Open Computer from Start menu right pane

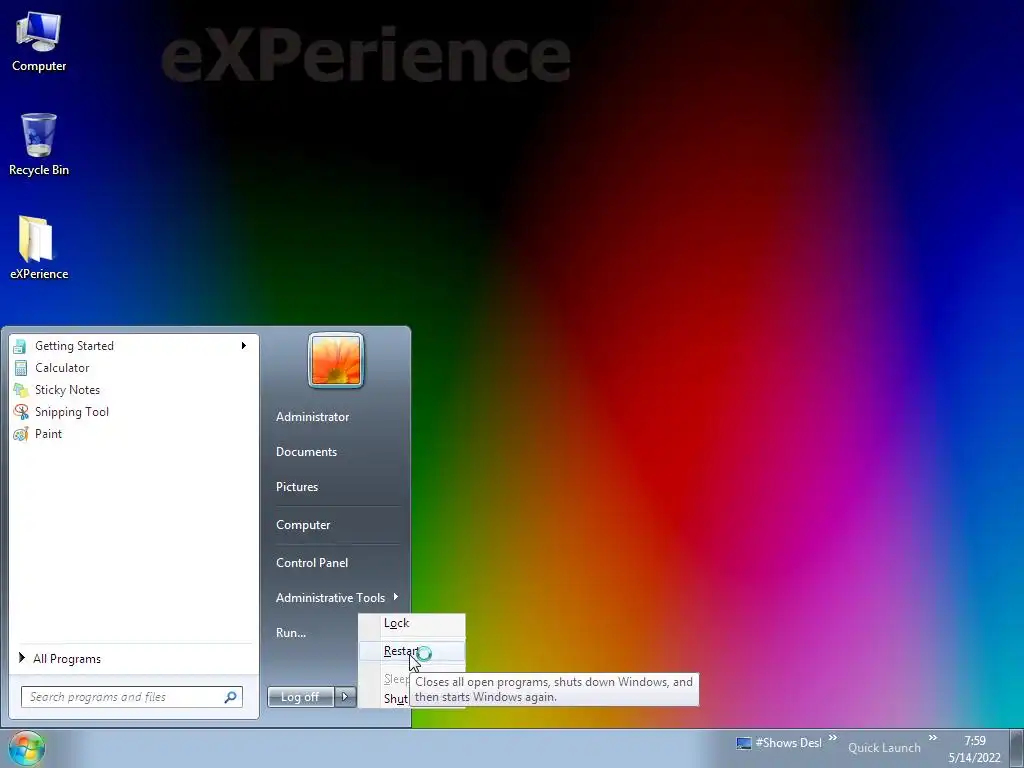(303, 525)
